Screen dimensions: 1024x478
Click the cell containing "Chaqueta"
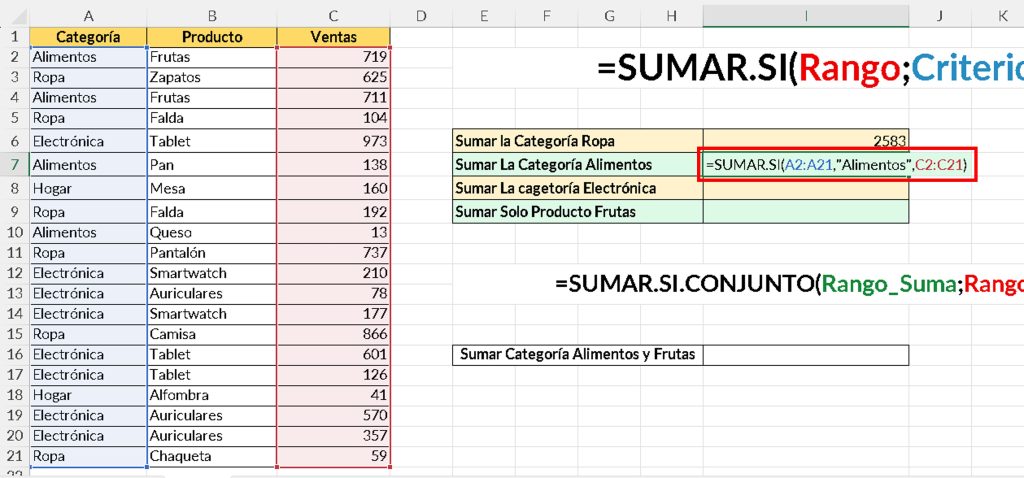(x=212, y=456)
